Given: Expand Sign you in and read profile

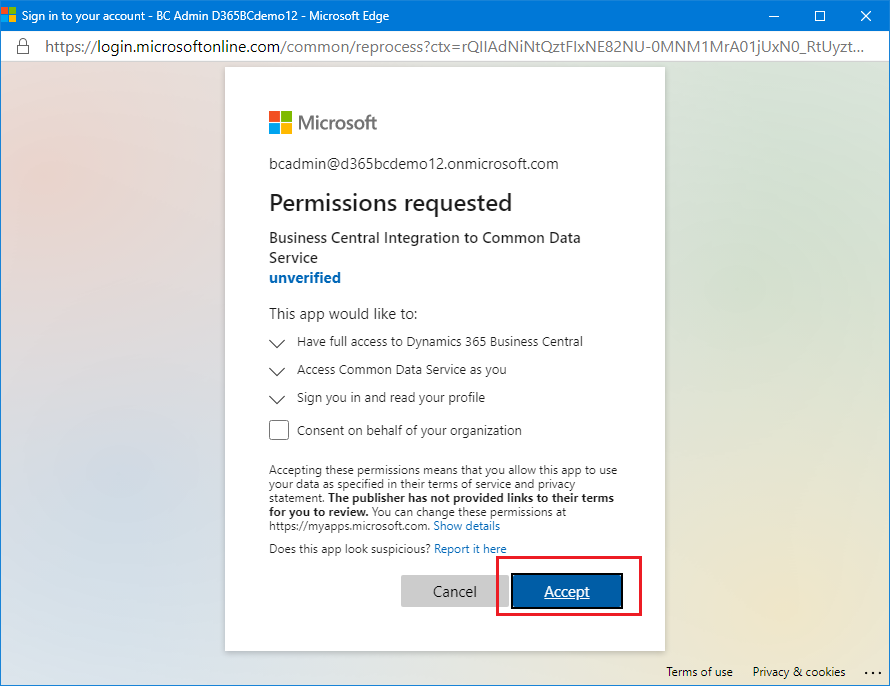Looking at the screenshot, I should [x=276, y=399].
